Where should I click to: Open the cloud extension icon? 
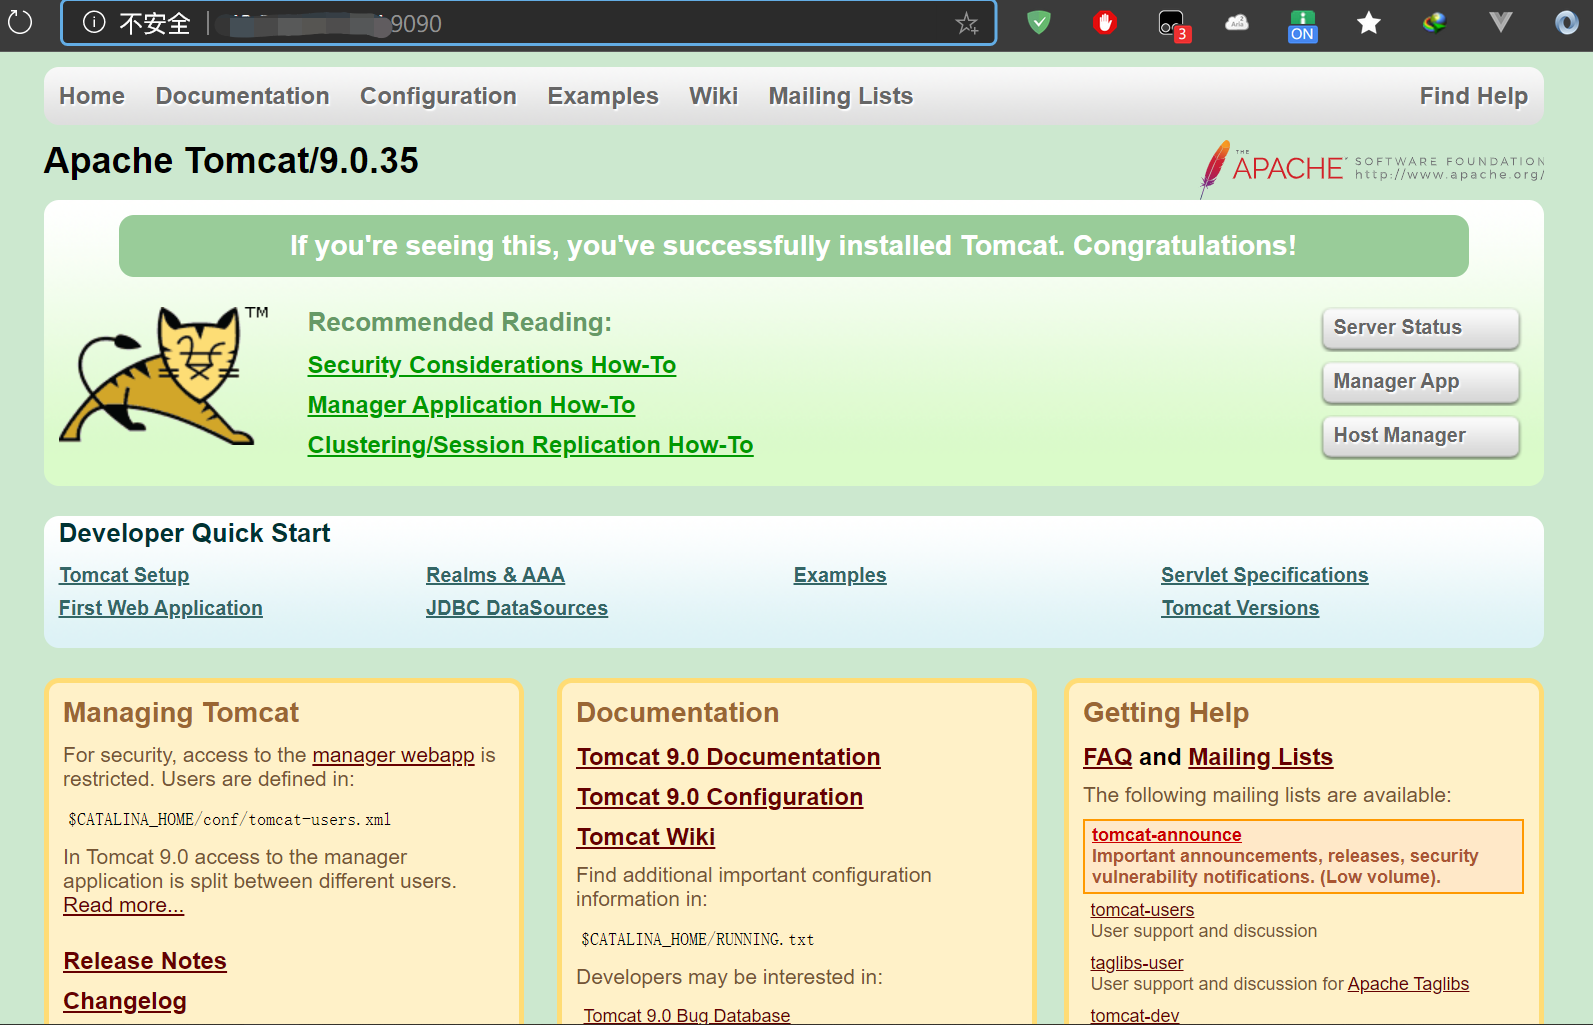point(1237,22)
